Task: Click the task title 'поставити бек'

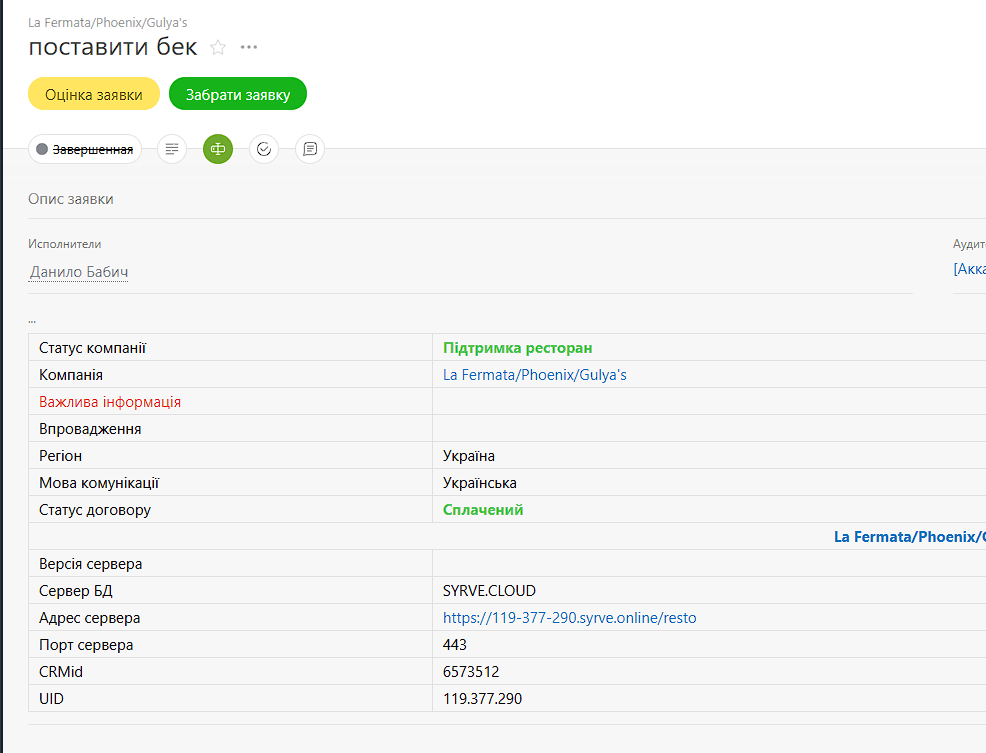Action: point(113,47)
